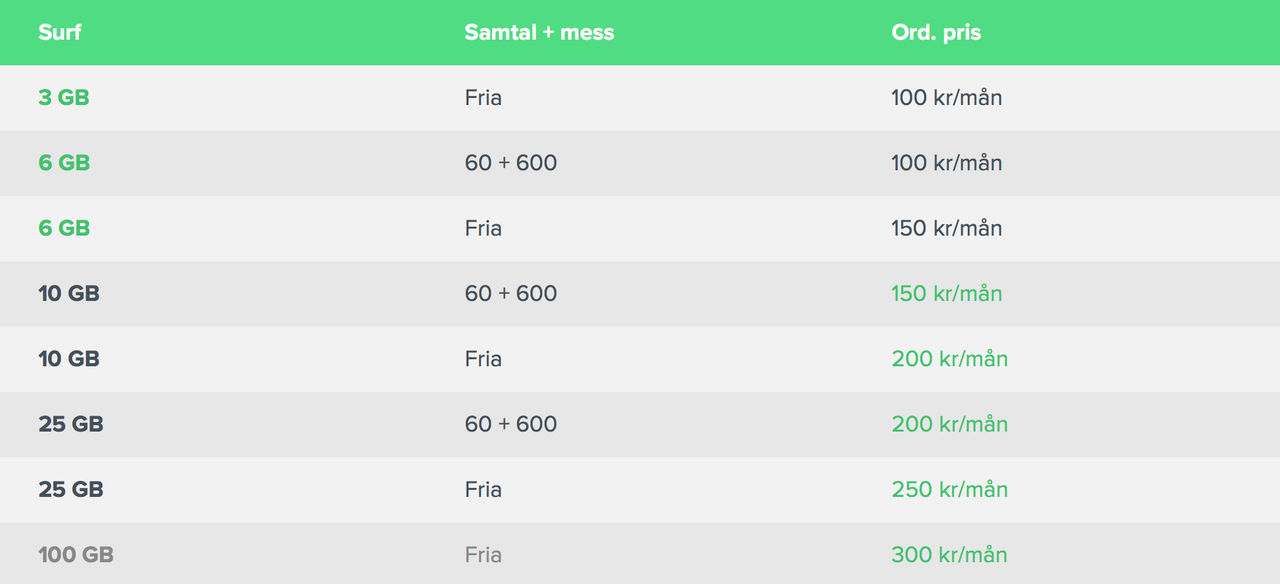The height and width of the screenshot is (584, 1280).
Task: Click 200 kr/mån in the 25 GB row
Action: click(x=949, y=424)
